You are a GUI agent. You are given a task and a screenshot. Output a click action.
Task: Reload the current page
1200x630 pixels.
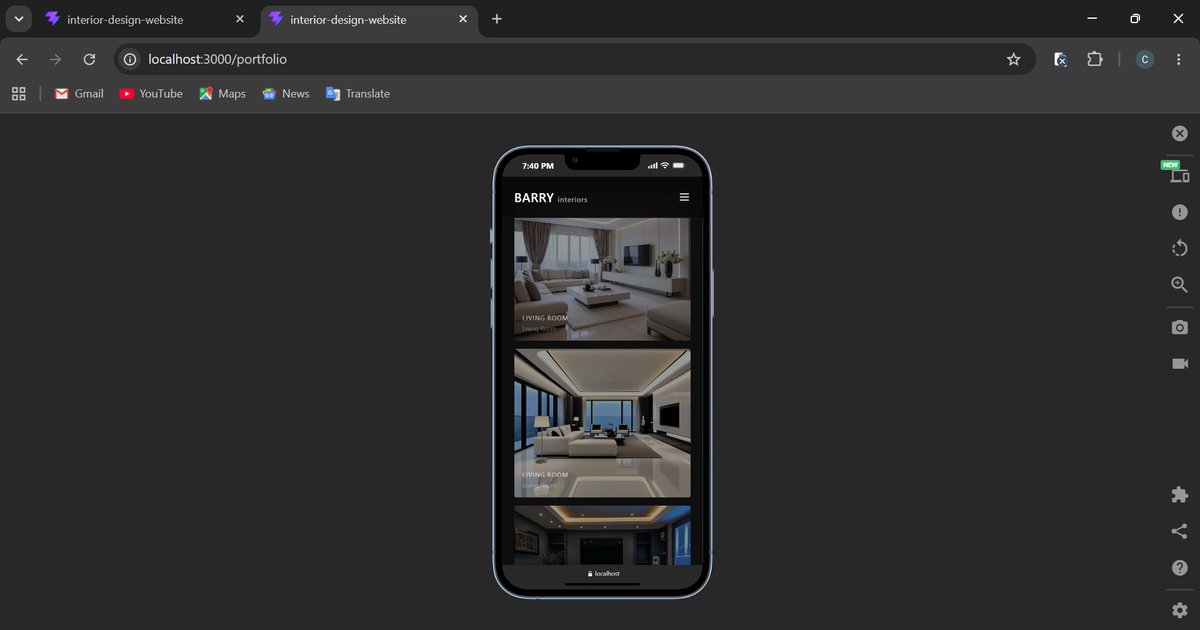(89, 59)
